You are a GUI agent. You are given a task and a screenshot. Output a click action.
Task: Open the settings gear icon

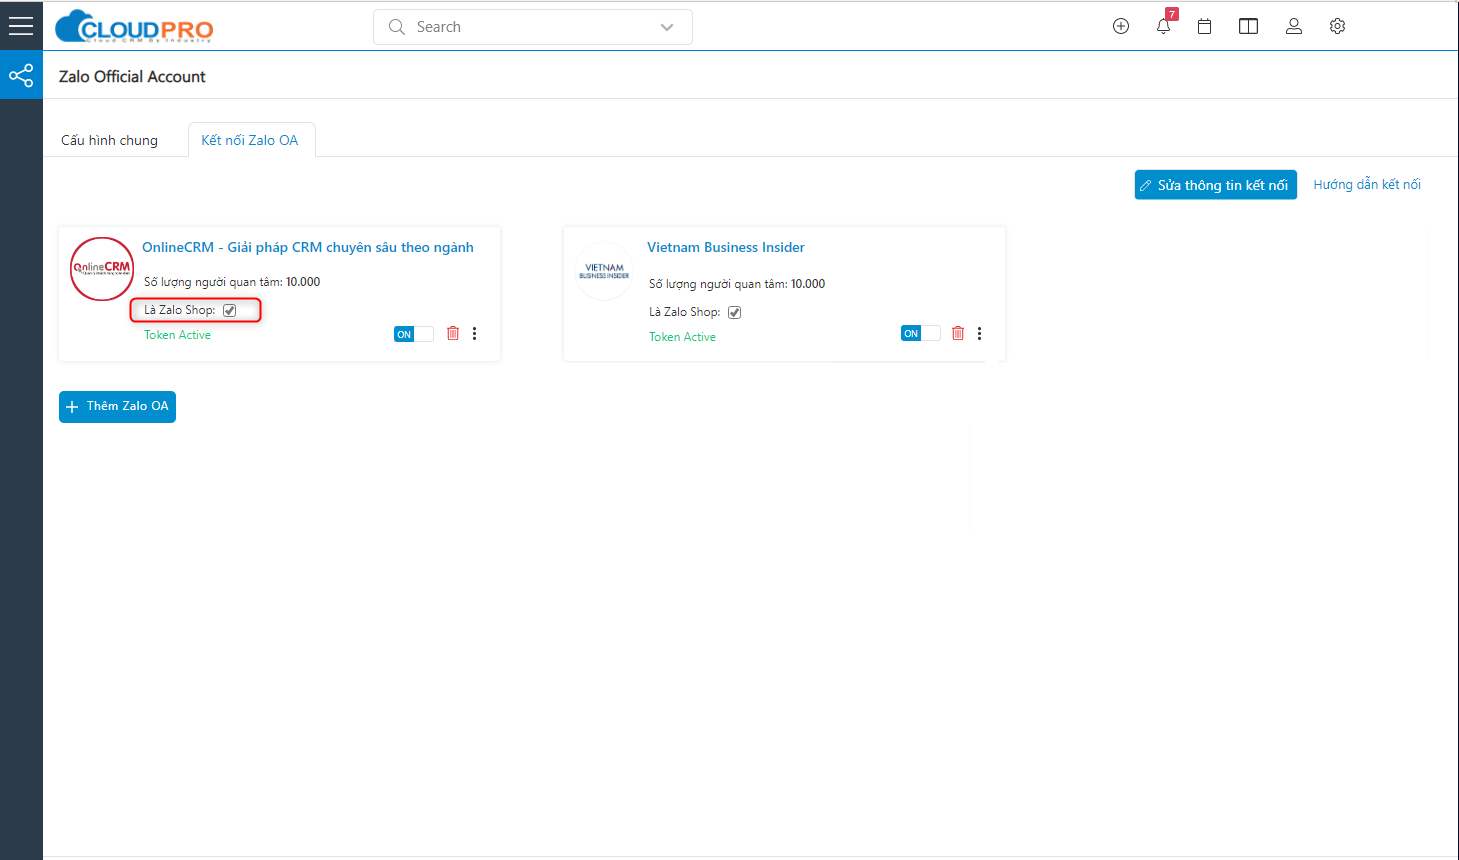[1337, 27]
